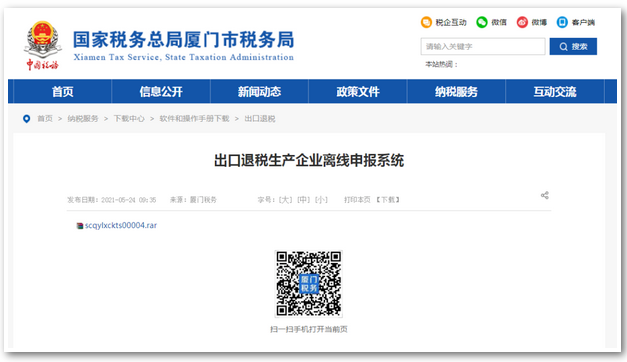Open the blue 客户端 client icon
This screenshot has width=627, height=362.
click(x=562, y=22)
